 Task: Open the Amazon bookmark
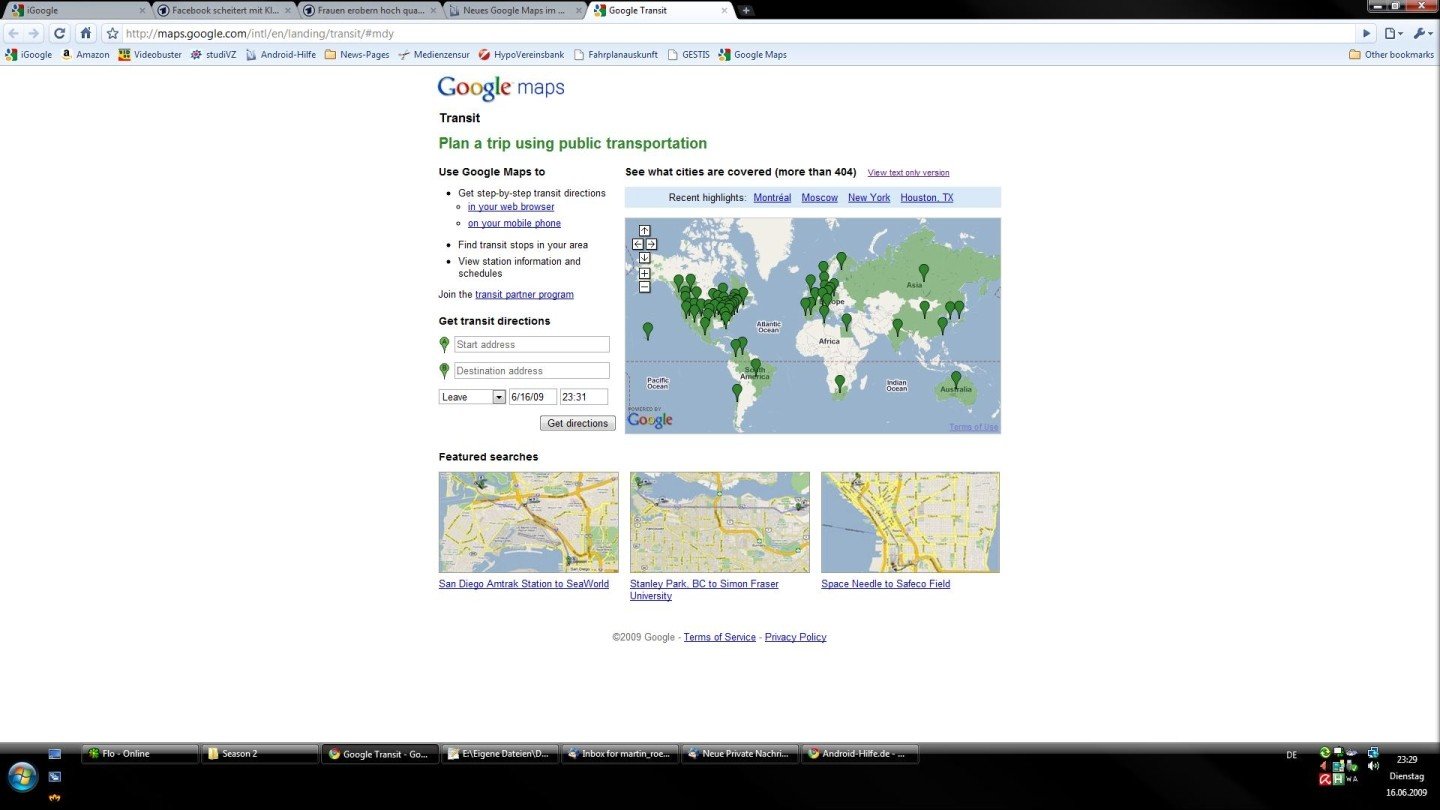click(x=86, y=55)
